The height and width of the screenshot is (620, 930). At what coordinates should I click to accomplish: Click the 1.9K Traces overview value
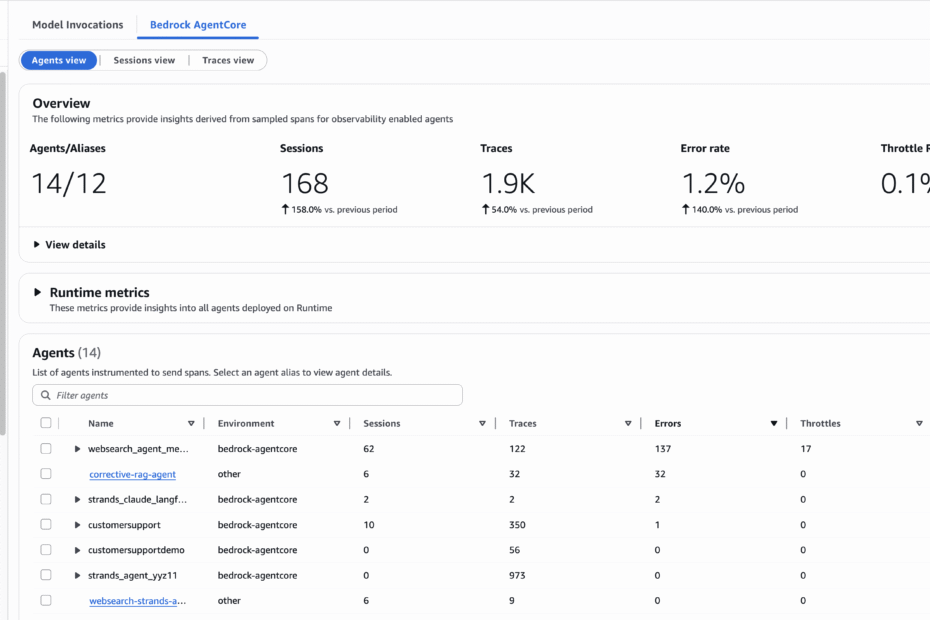[508, 183]
